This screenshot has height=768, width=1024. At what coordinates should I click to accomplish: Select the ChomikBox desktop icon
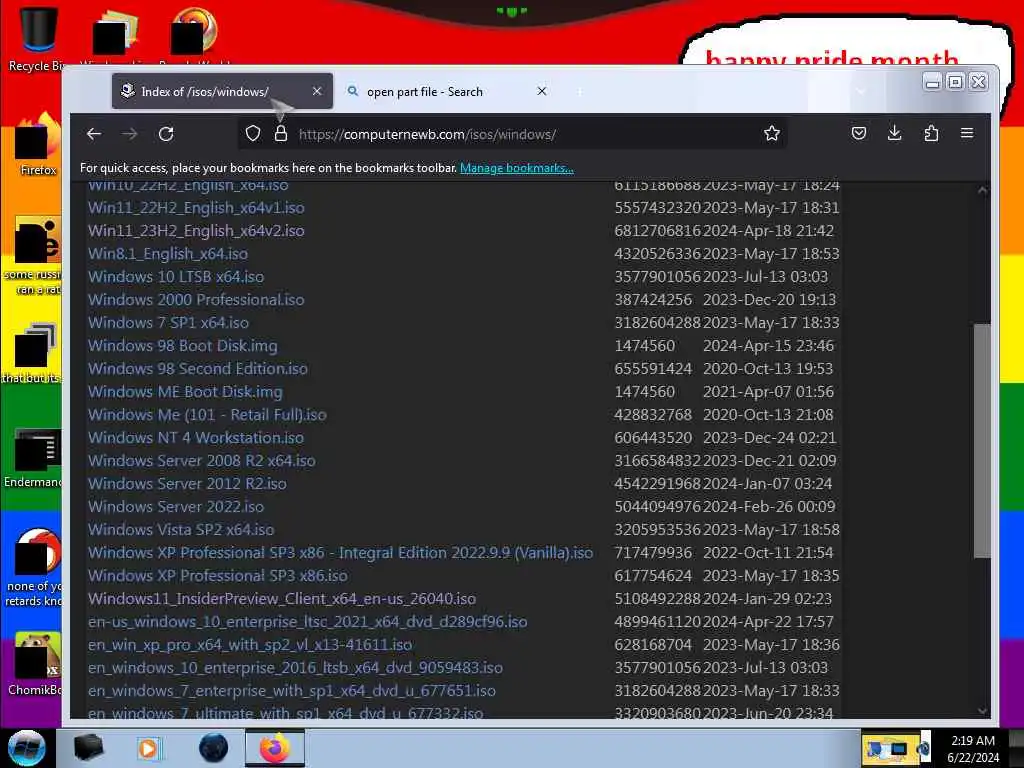(36, 663)
